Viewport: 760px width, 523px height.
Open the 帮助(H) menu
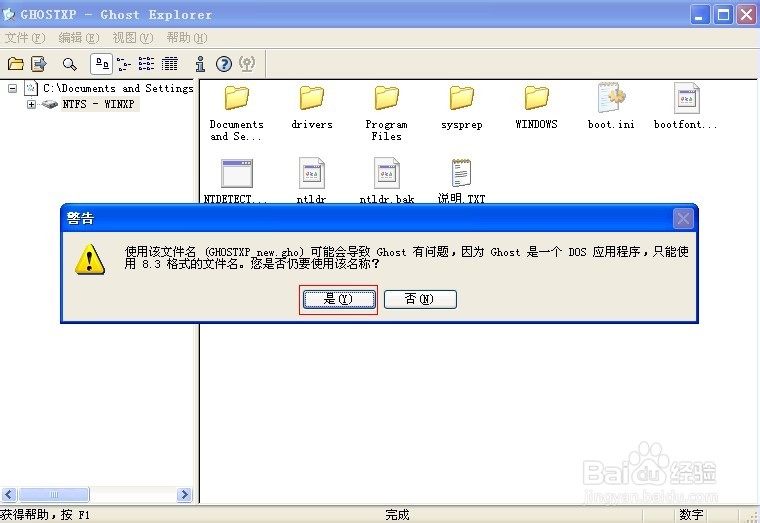tap(187, 38)
